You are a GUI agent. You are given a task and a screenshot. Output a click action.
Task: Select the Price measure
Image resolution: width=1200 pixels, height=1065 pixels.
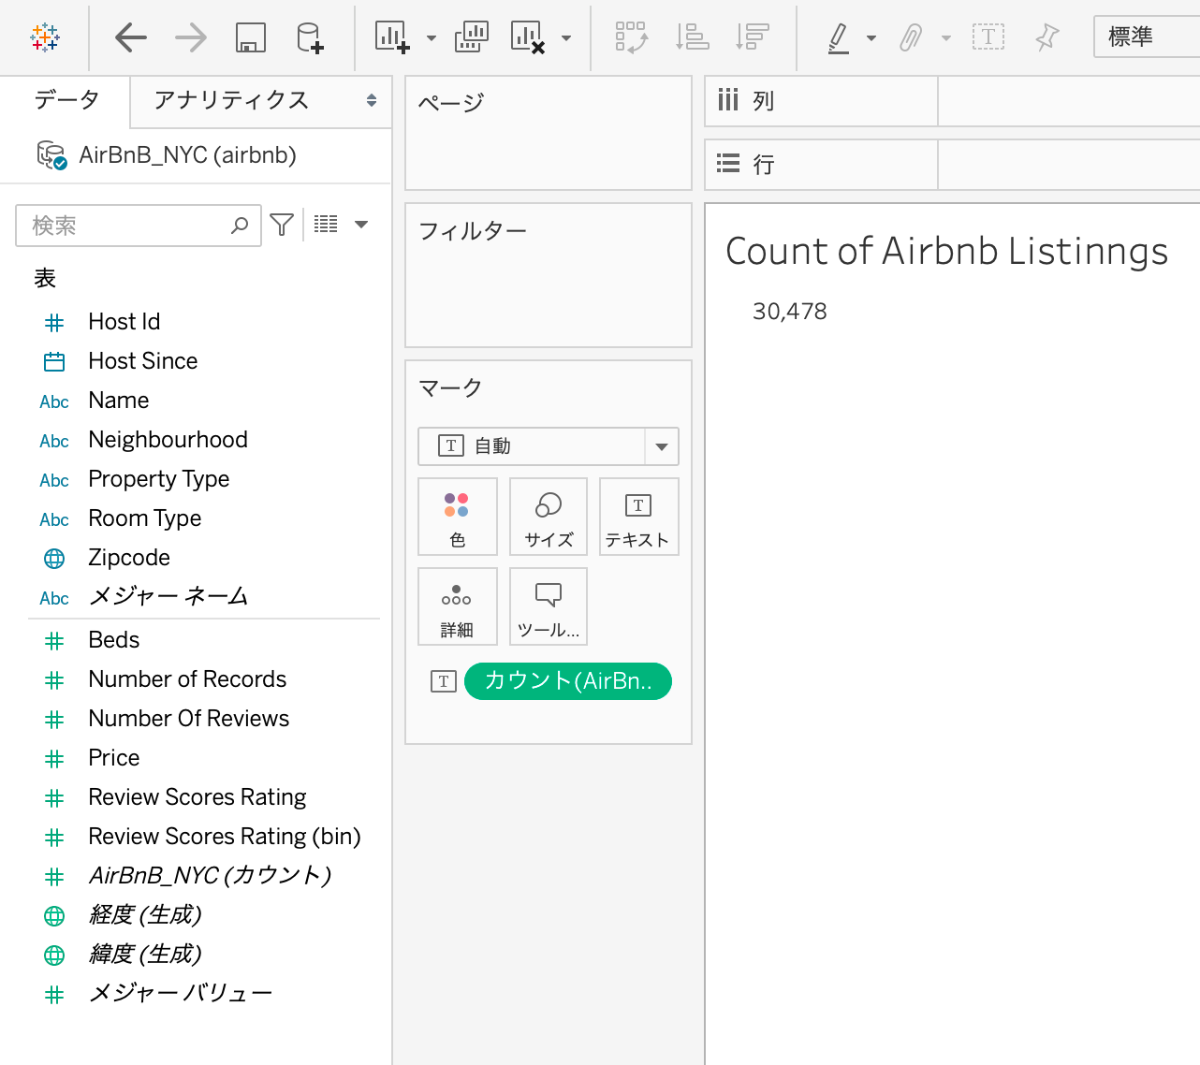pos(114,758)
